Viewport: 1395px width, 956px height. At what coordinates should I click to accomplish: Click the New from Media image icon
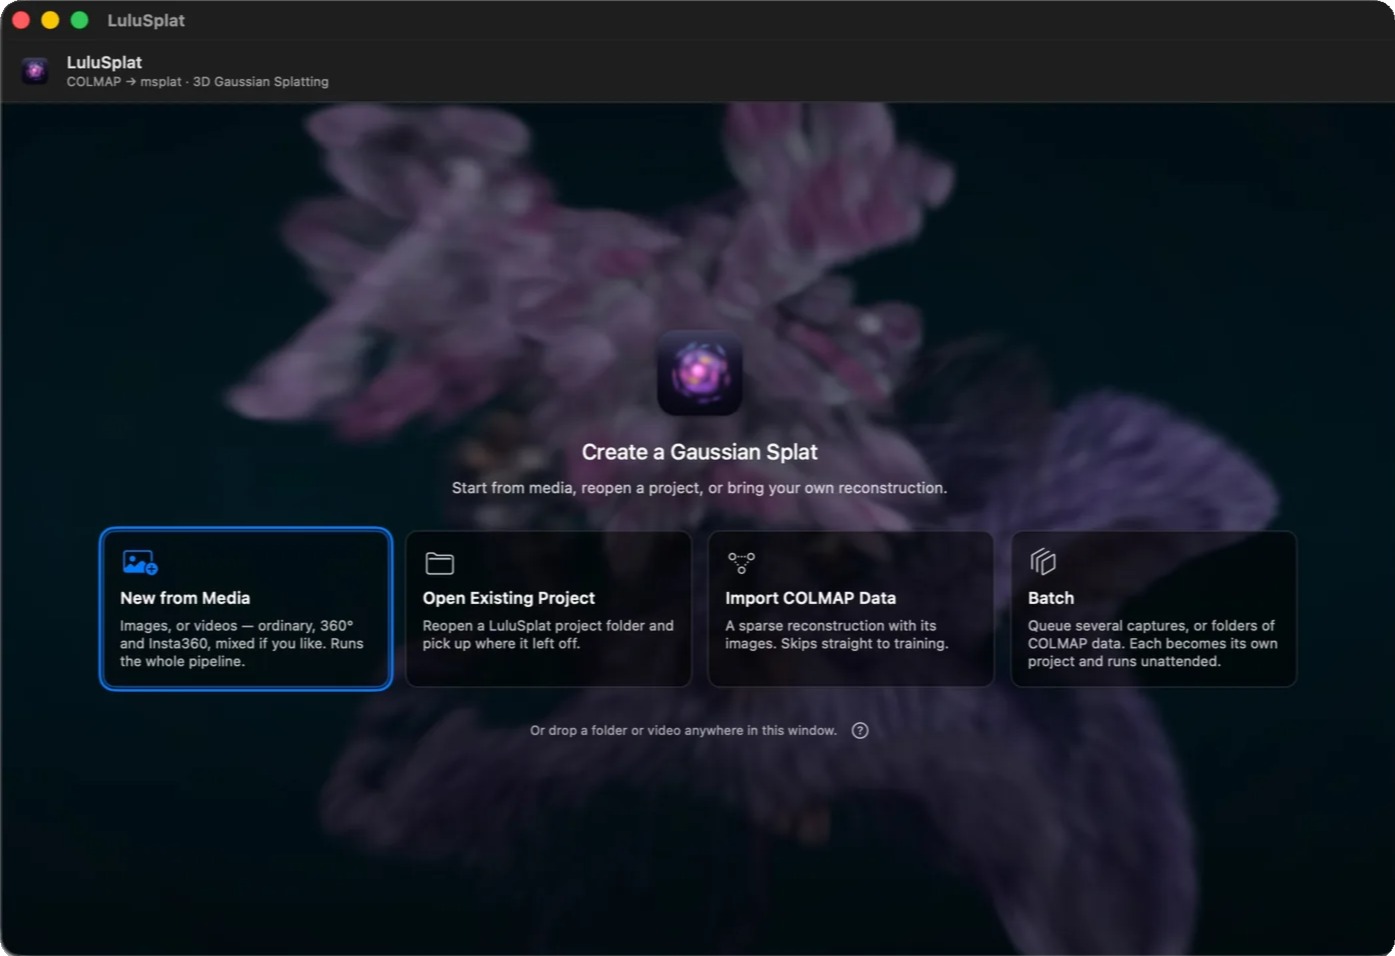coord(140,562)
